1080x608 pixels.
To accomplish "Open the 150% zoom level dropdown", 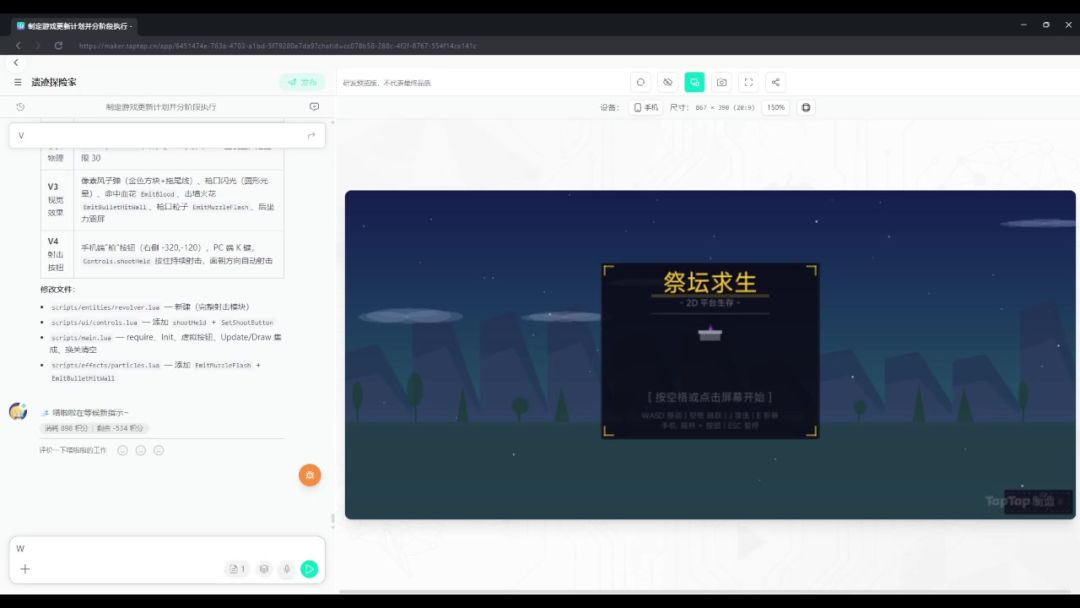I will 775,107.
